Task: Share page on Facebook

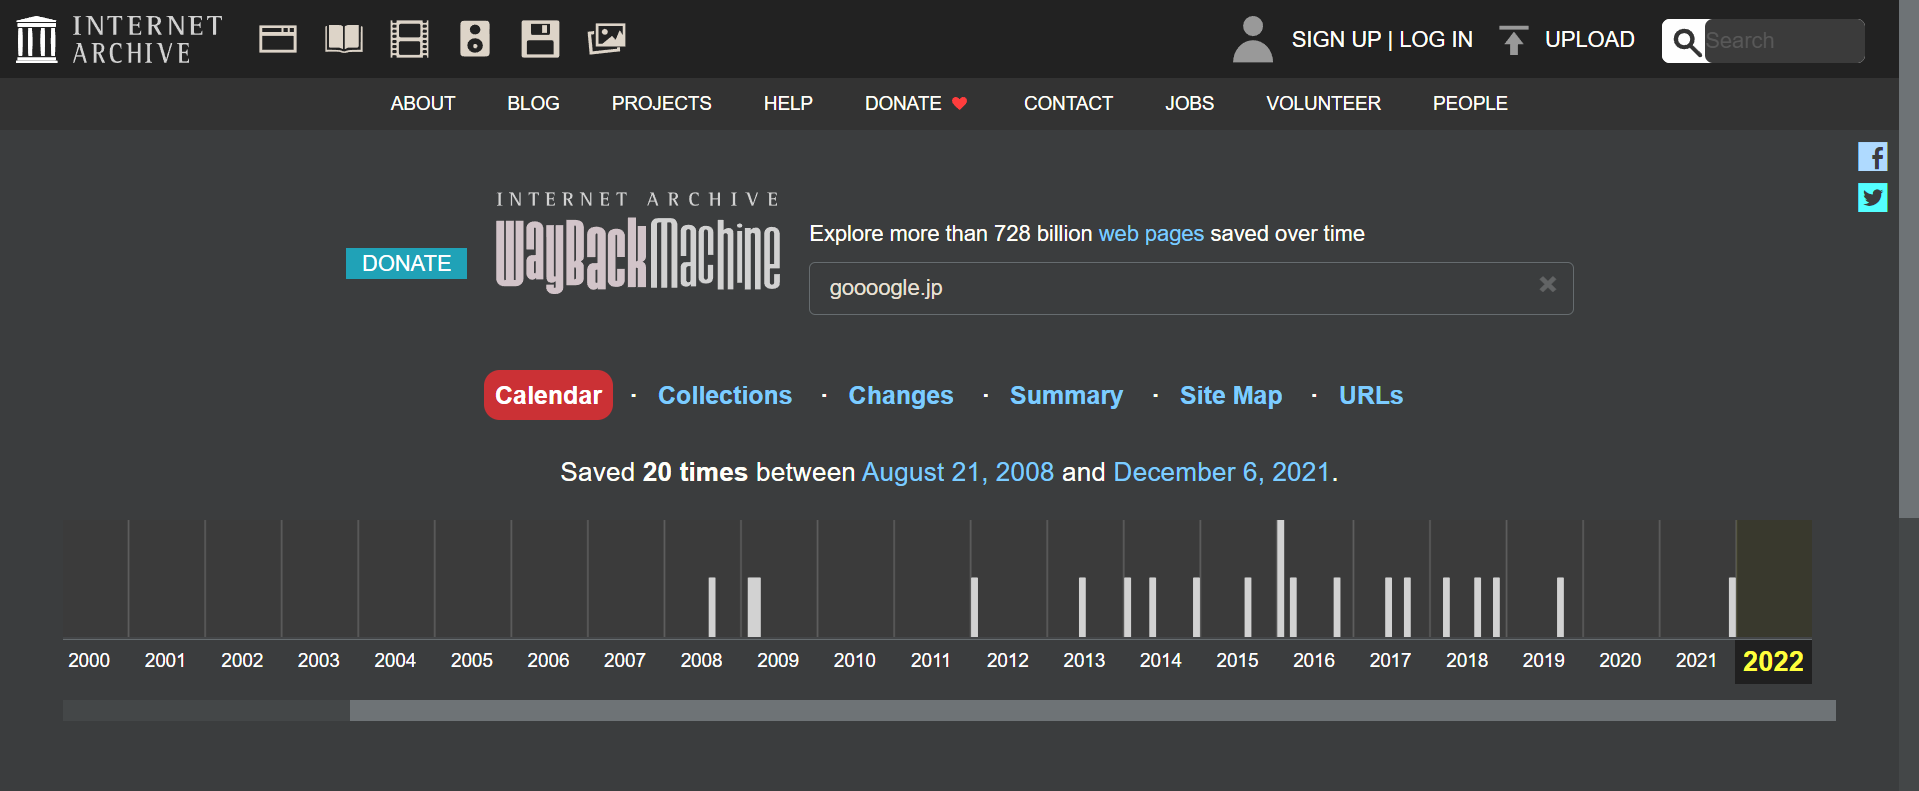Action: click(x=1872, y=157)
